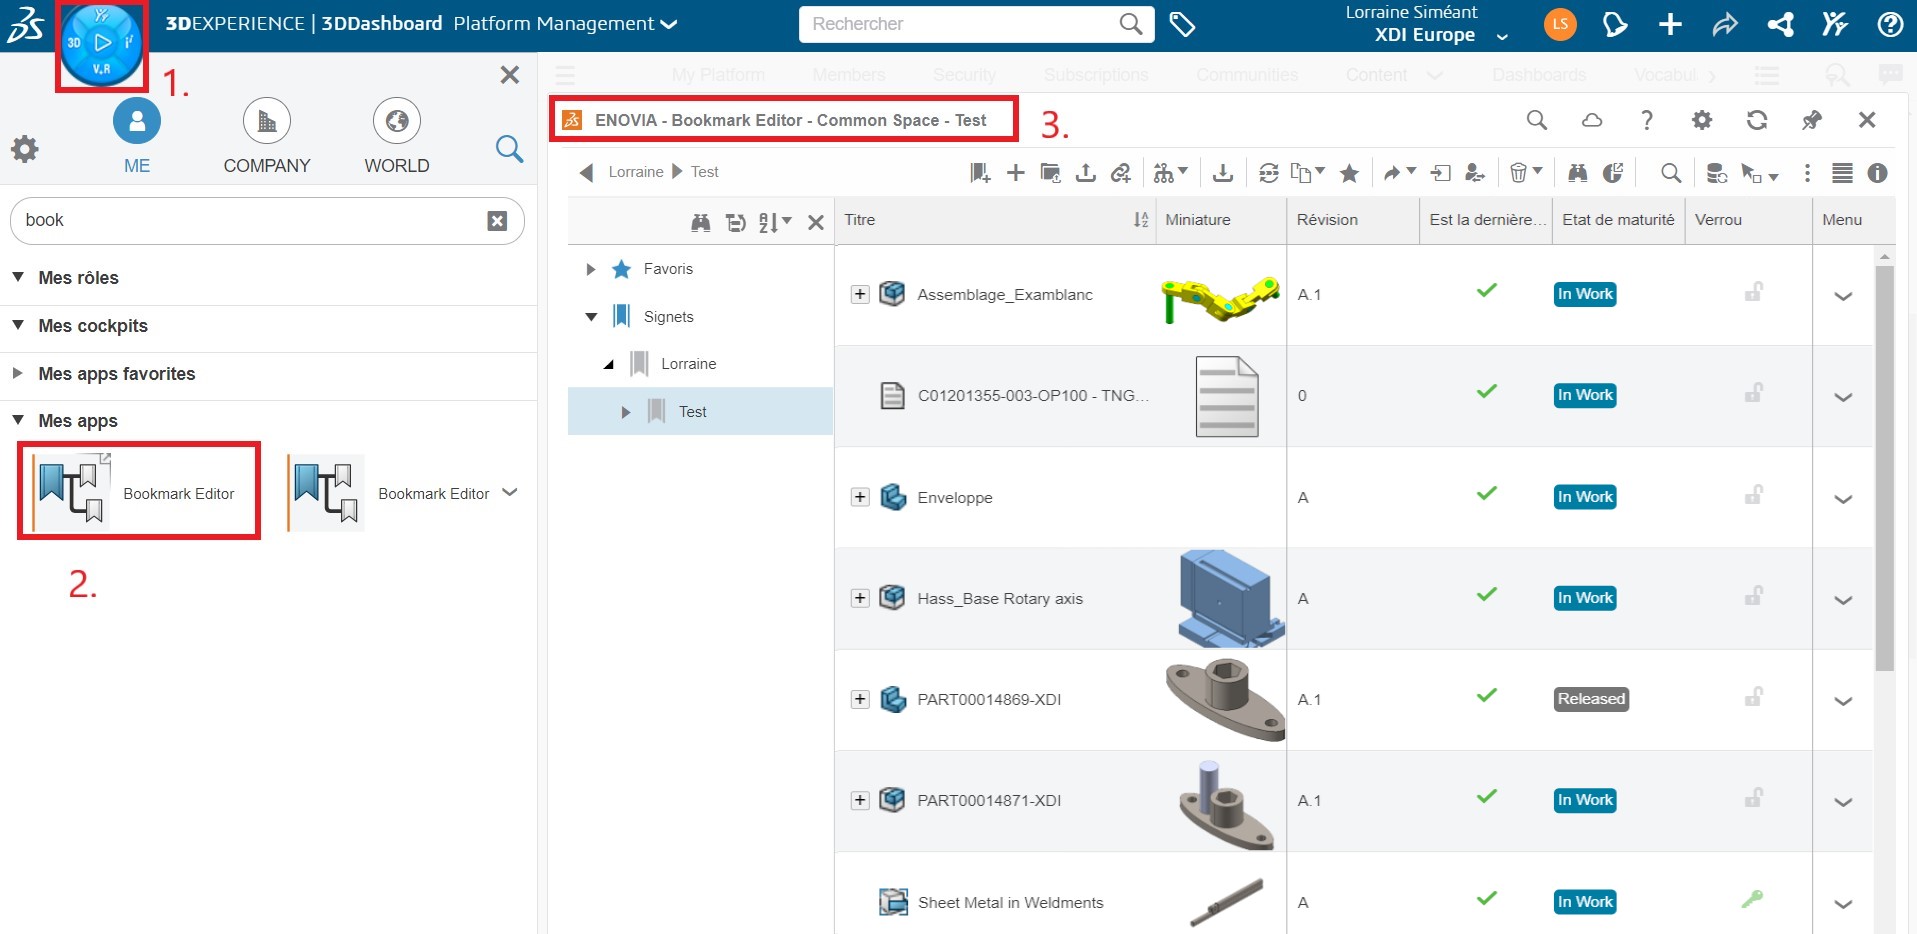
Task: Toggle lock on Sheet Metal in Weldments
Action: [x=1752, y=900]
